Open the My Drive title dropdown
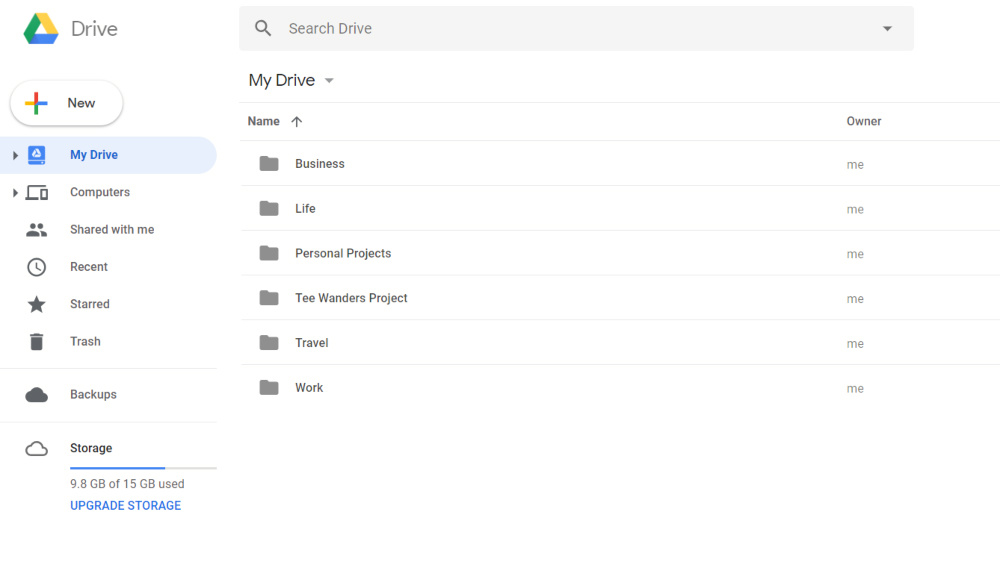 (329, 81)
